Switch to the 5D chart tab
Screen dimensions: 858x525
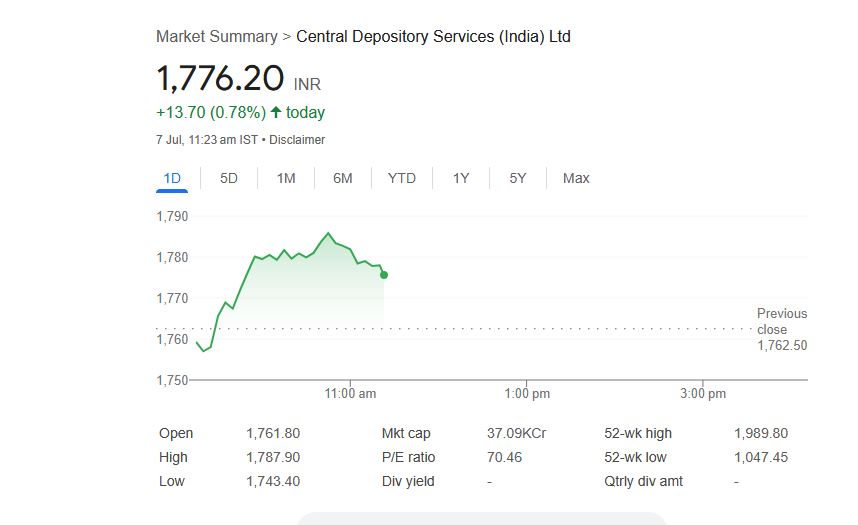point(229,178)
